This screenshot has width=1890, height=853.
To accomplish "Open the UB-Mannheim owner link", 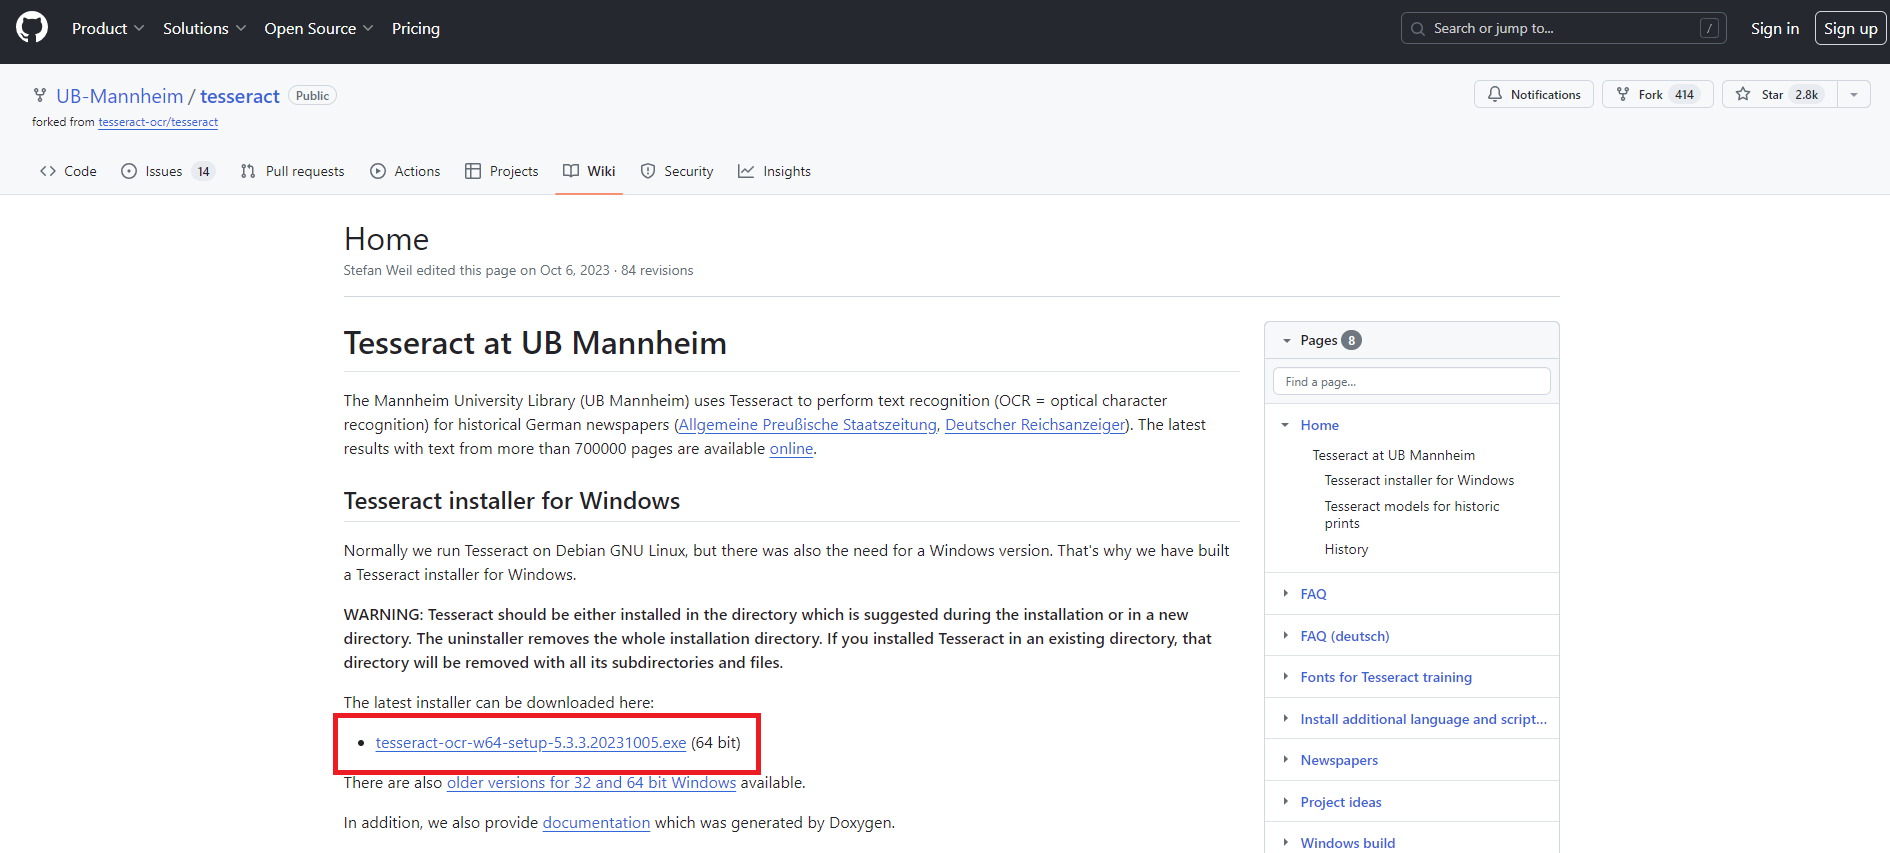I will tap(120, 96).
